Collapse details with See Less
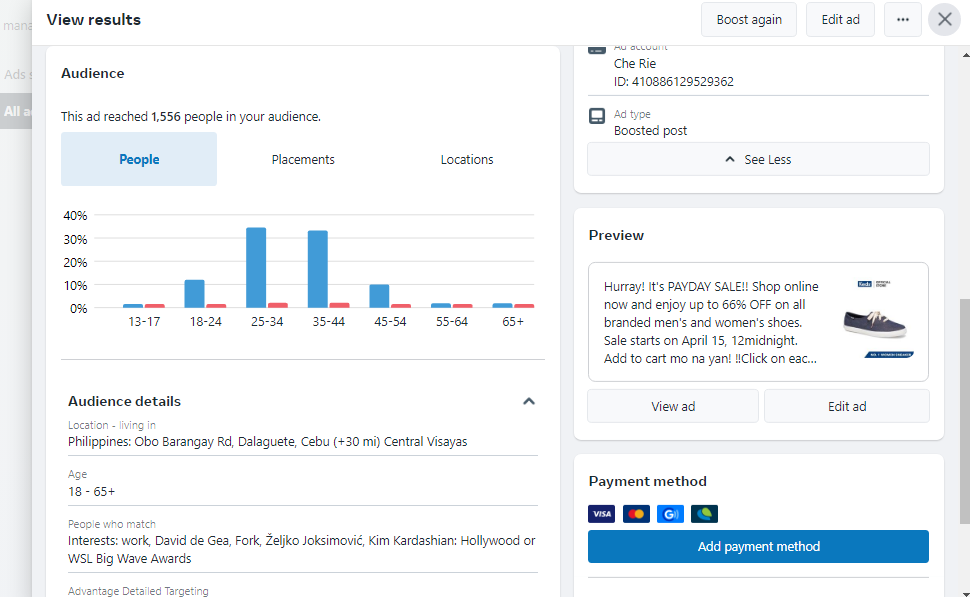Screen dimensions: 970x597 pos(758,159)
